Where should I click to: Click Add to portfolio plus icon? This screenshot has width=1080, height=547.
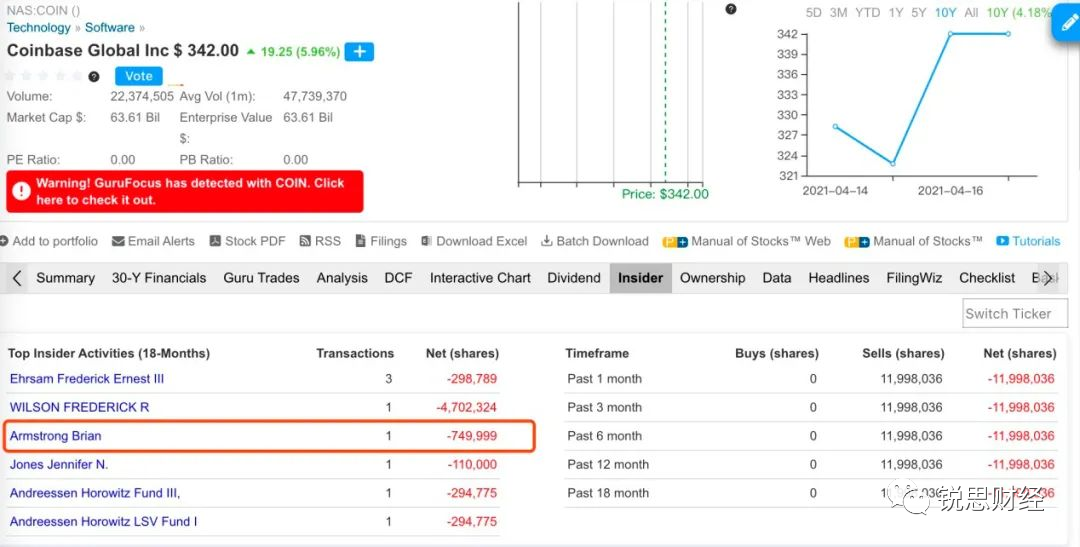pos(4,241)
